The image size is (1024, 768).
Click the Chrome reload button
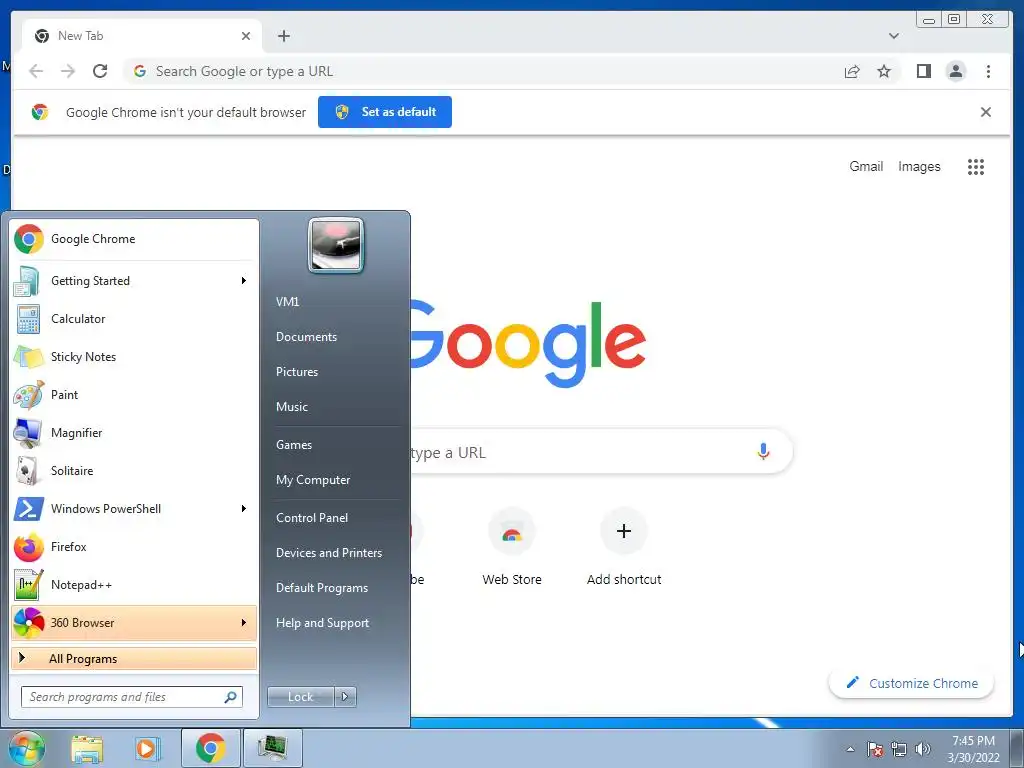(x=100, y=71)
